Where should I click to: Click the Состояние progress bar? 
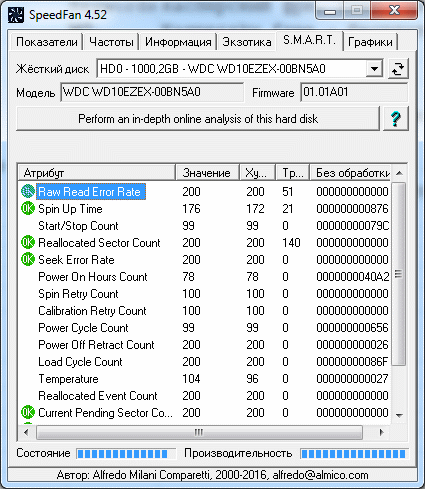[x=126, y=454]
